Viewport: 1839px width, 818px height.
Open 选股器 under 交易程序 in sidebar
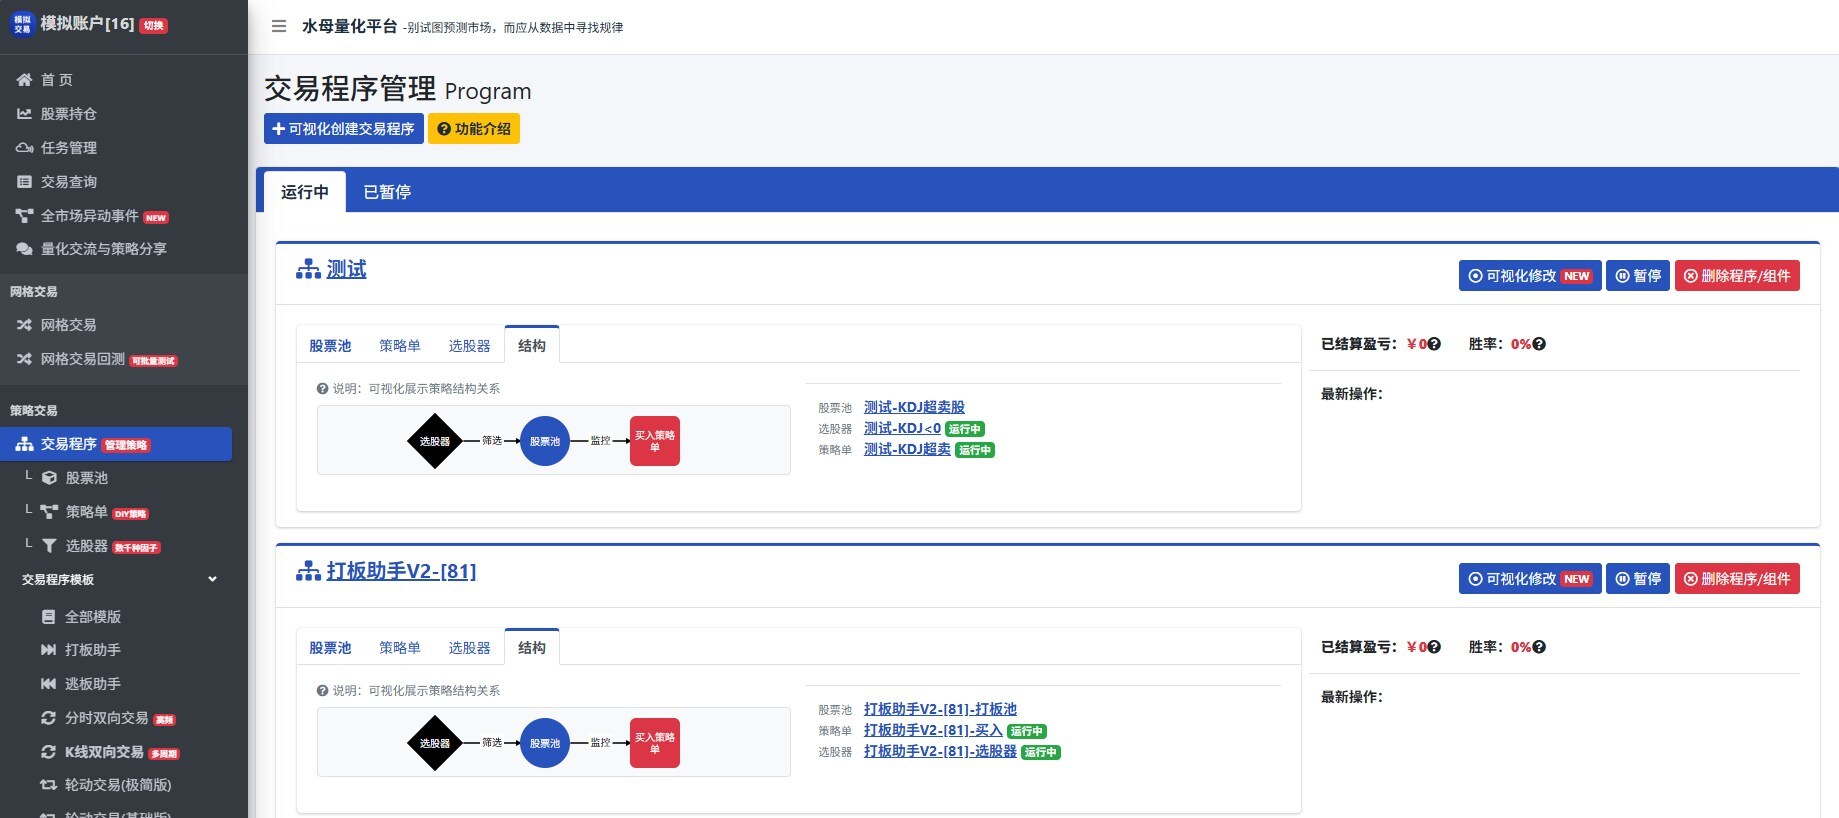coord(87,546)
